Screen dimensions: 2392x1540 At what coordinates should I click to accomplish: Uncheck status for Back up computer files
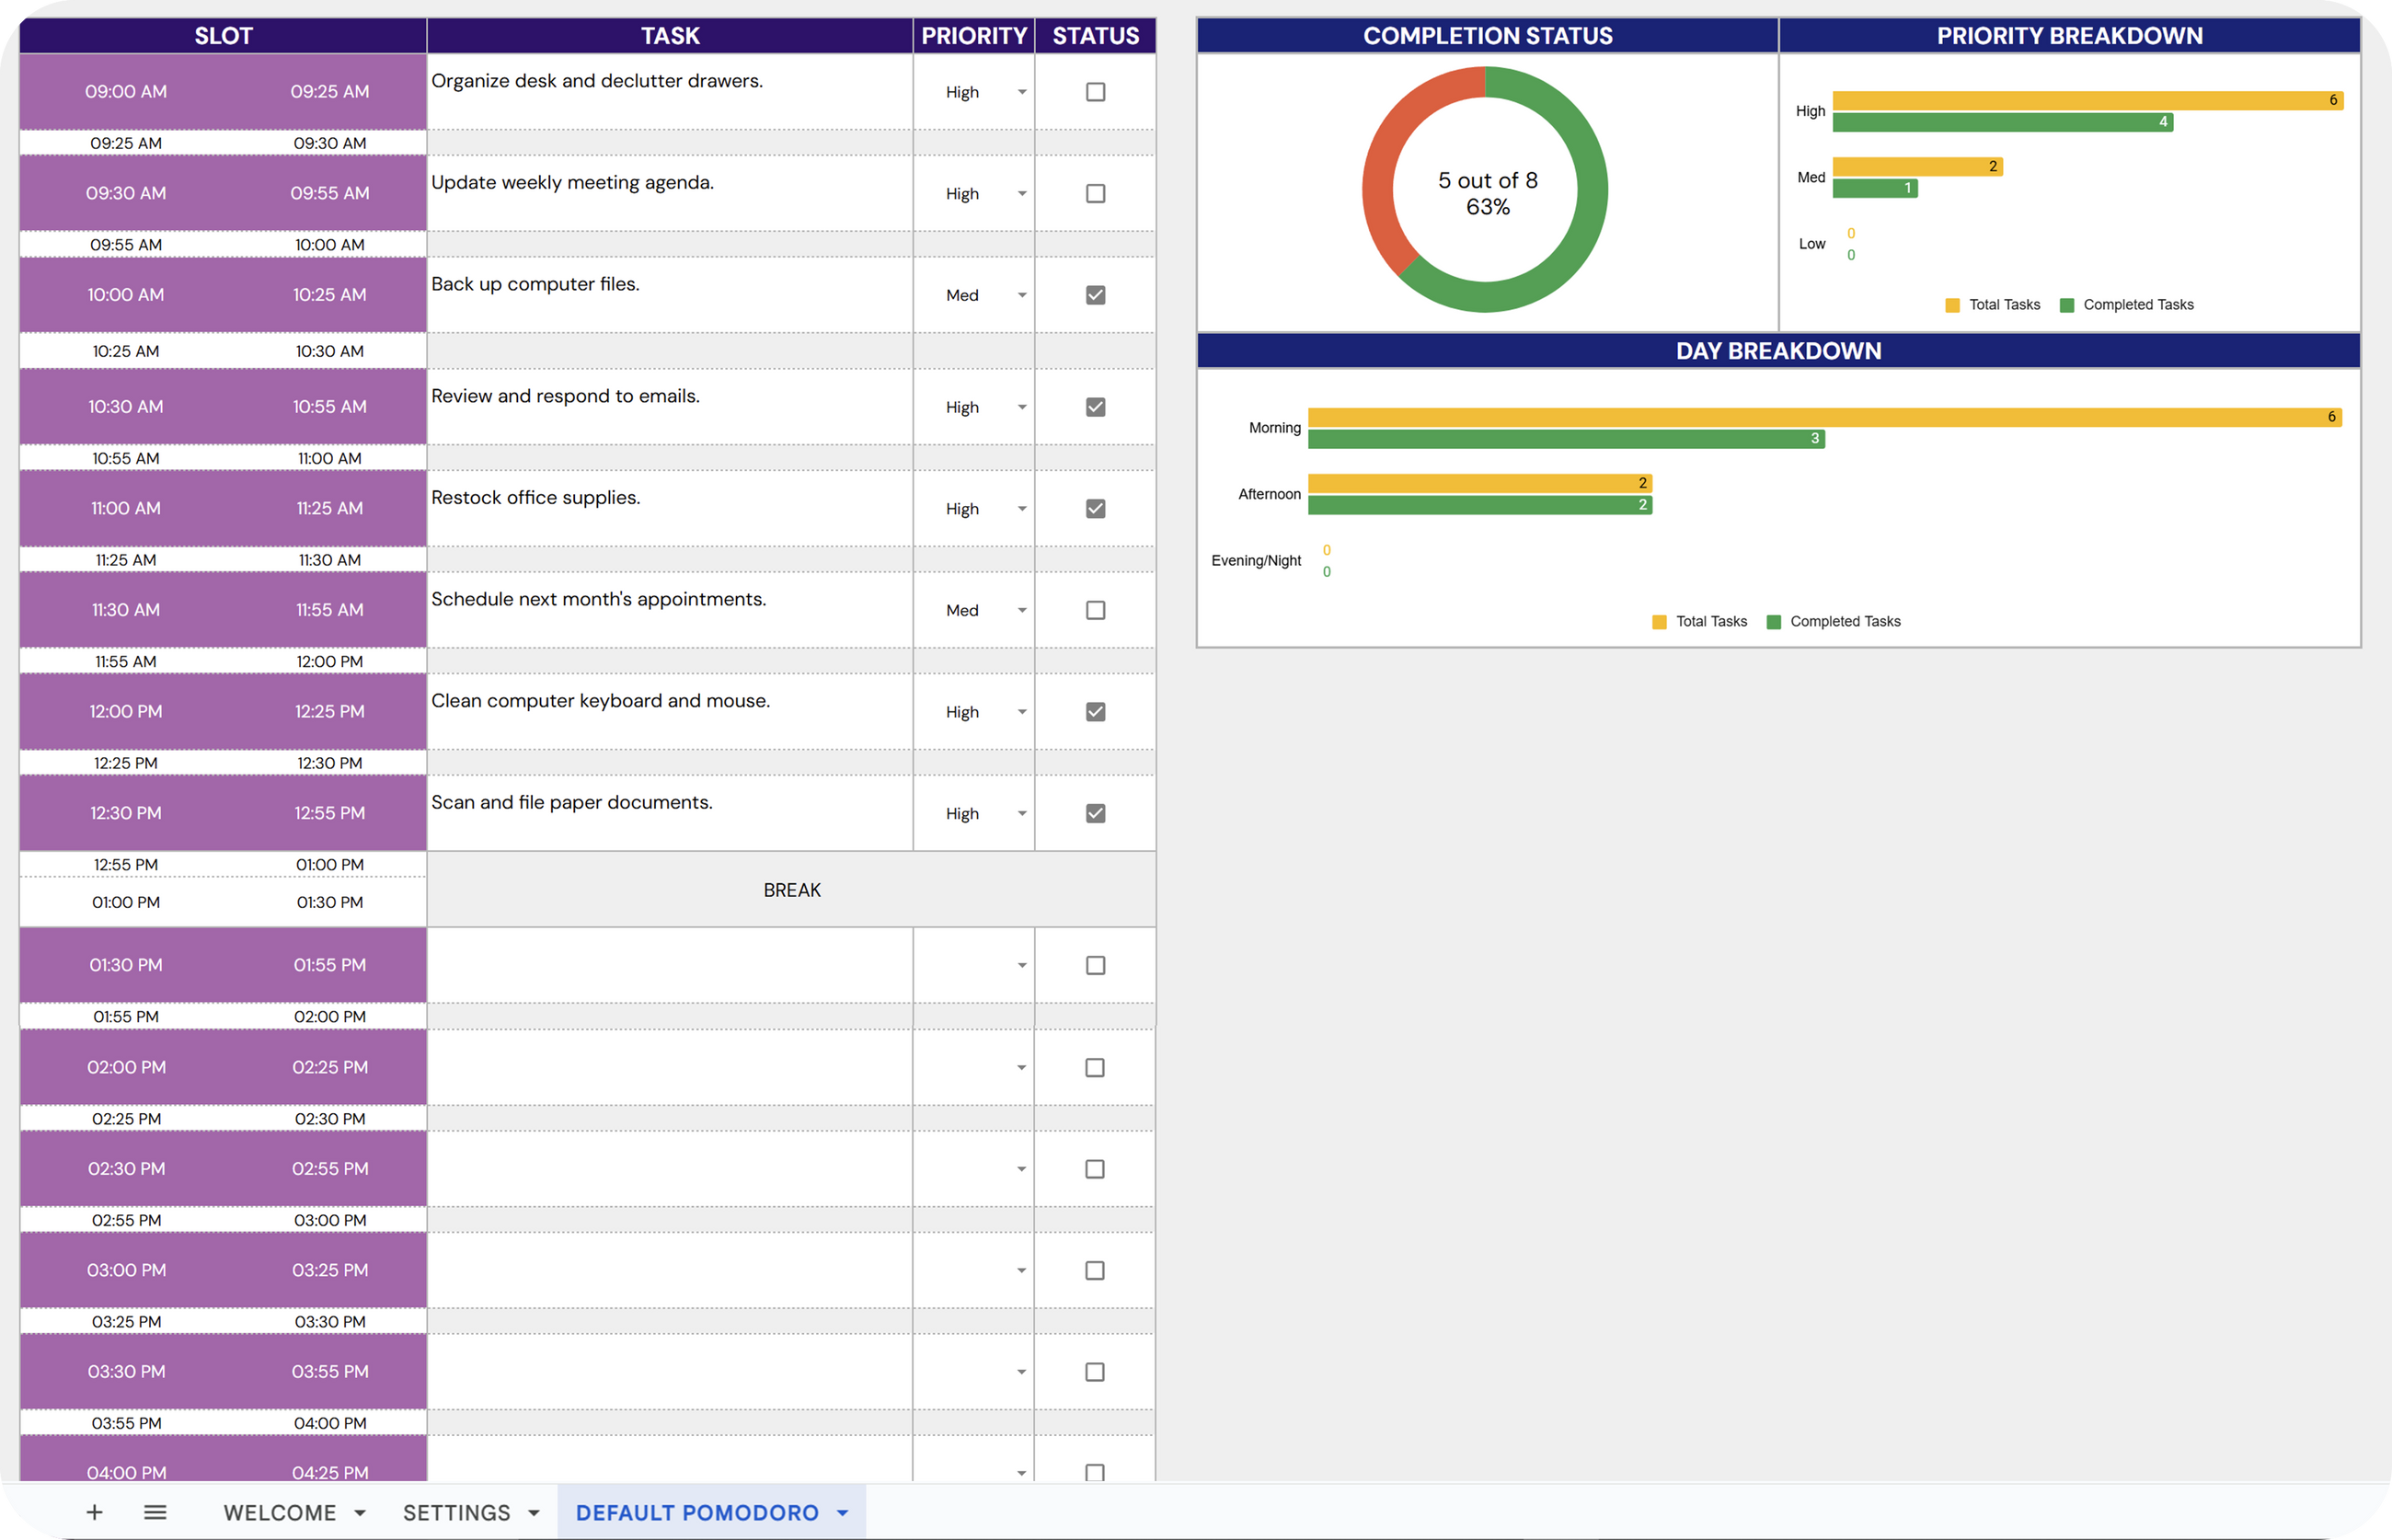1095,295
